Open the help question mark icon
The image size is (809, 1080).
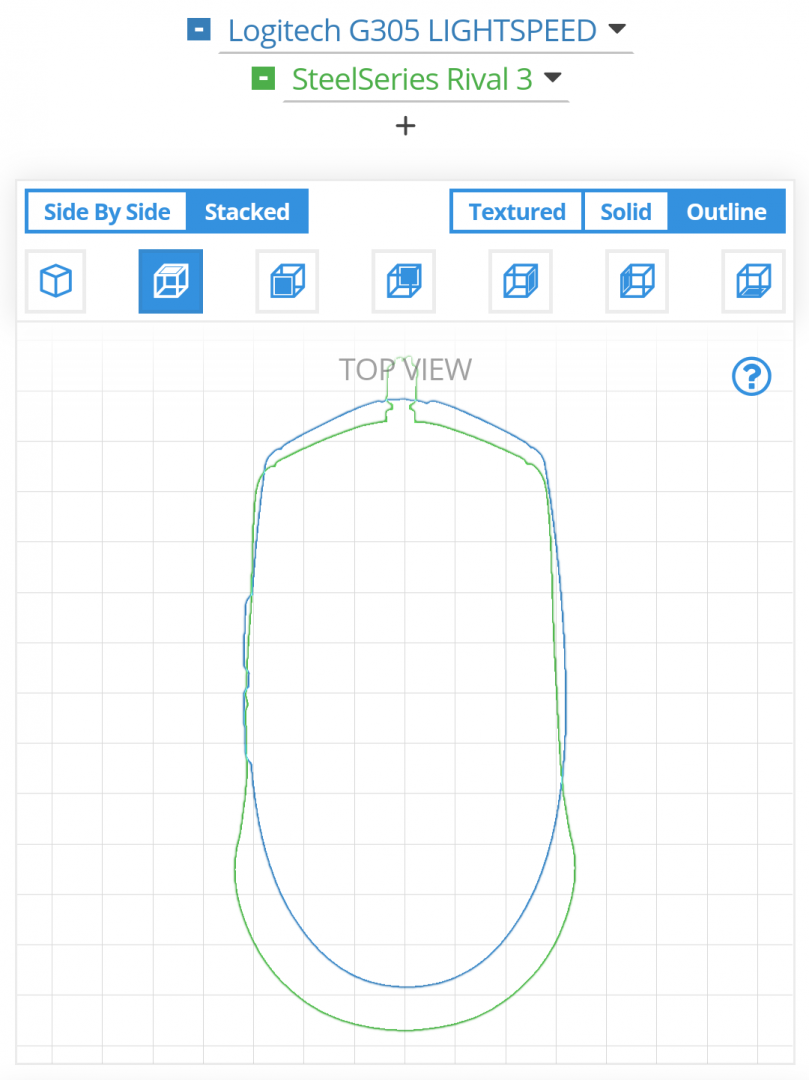751,376
